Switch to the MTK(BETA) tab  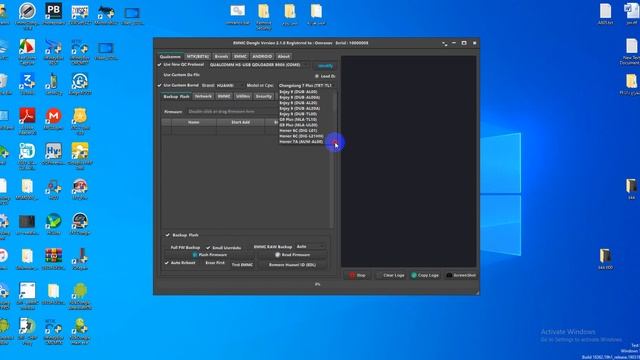point(198,57)
